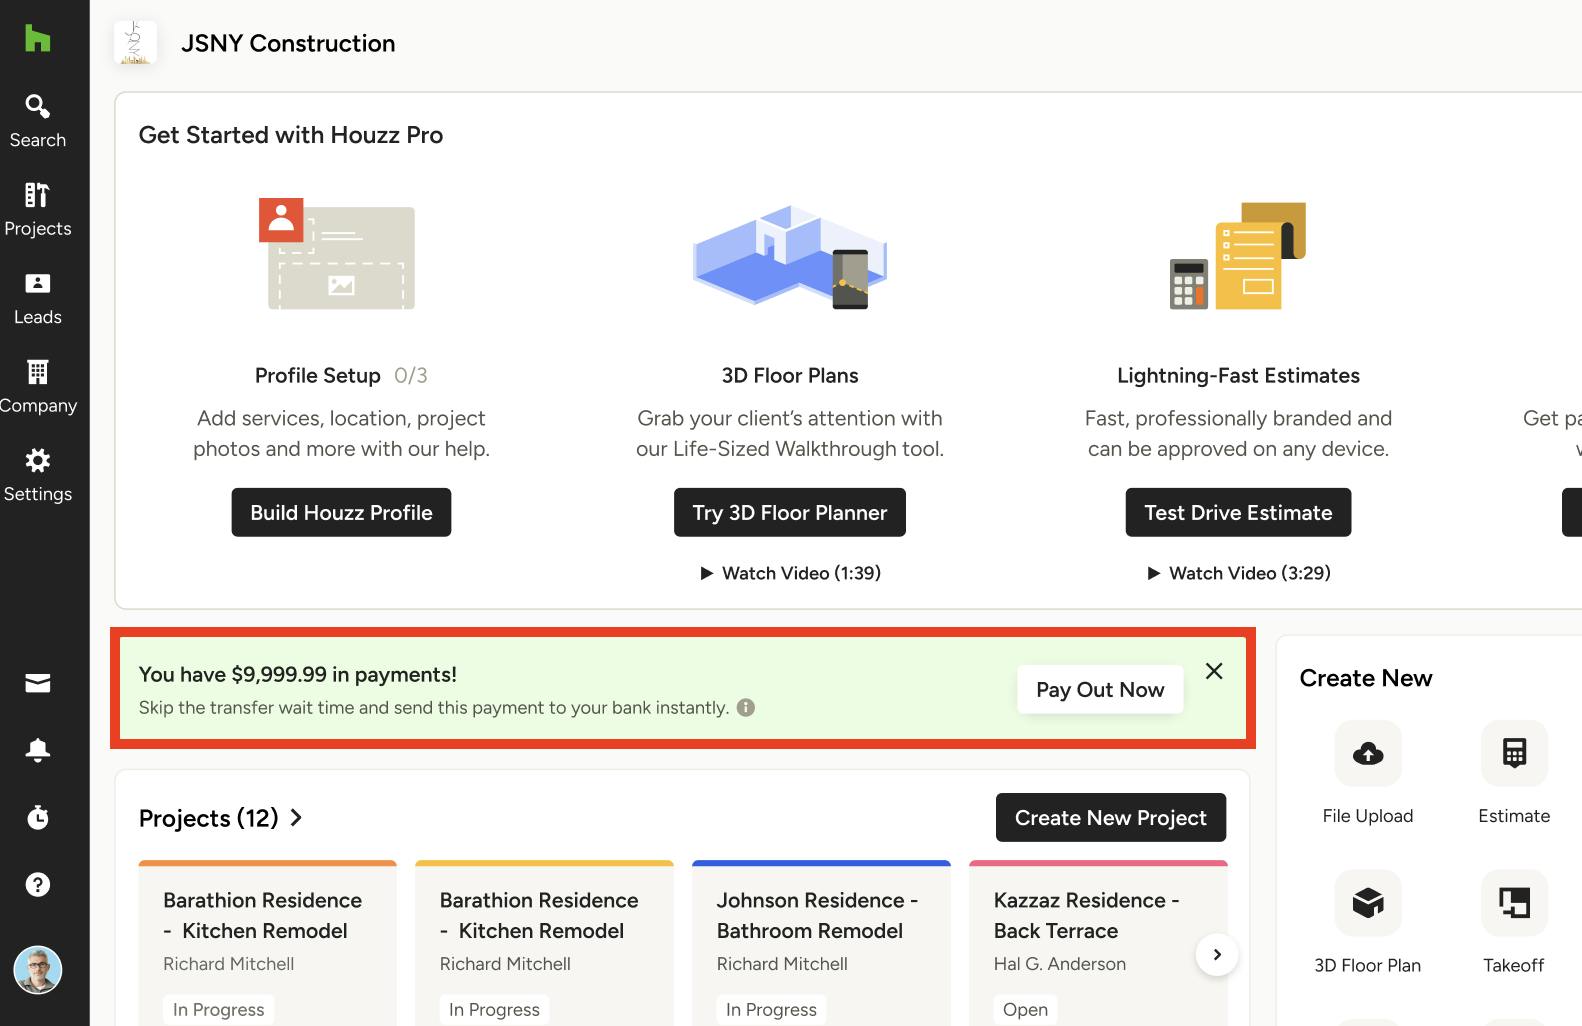Click Hal G. Anderson client name
The image size is (1582, 1026).
(x=1060, y=964)
